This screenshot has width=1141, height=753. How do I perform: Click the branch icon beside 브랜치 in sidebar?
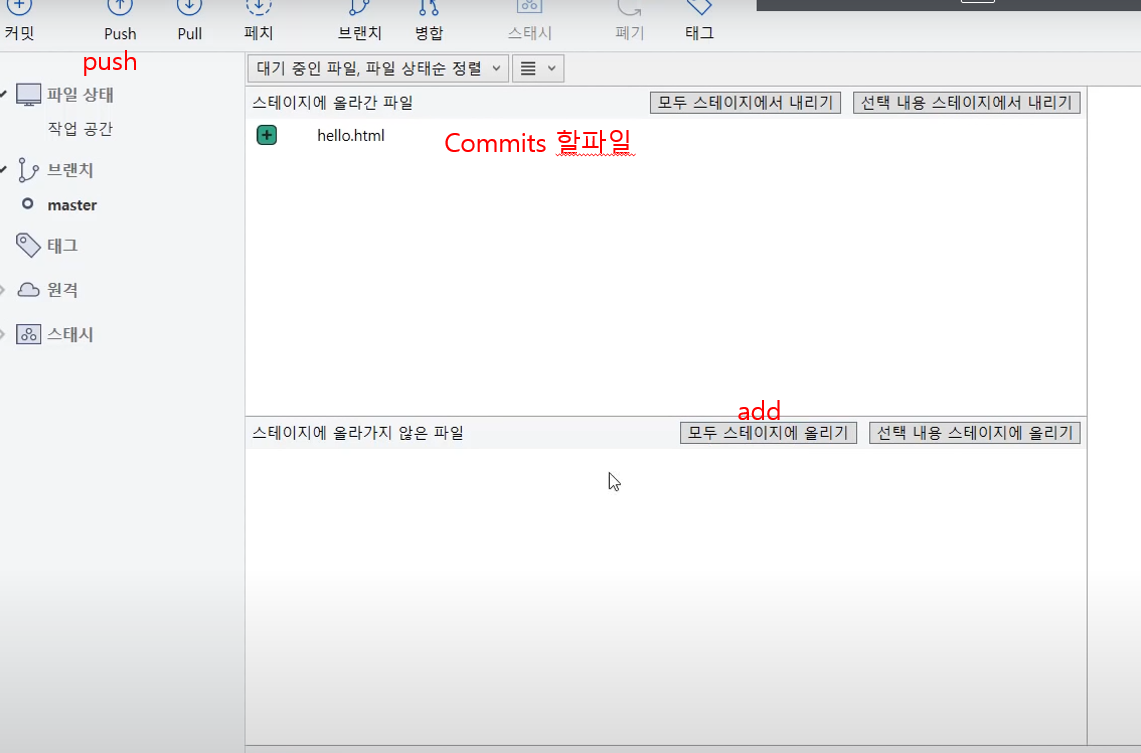click(x=28, y=170)
